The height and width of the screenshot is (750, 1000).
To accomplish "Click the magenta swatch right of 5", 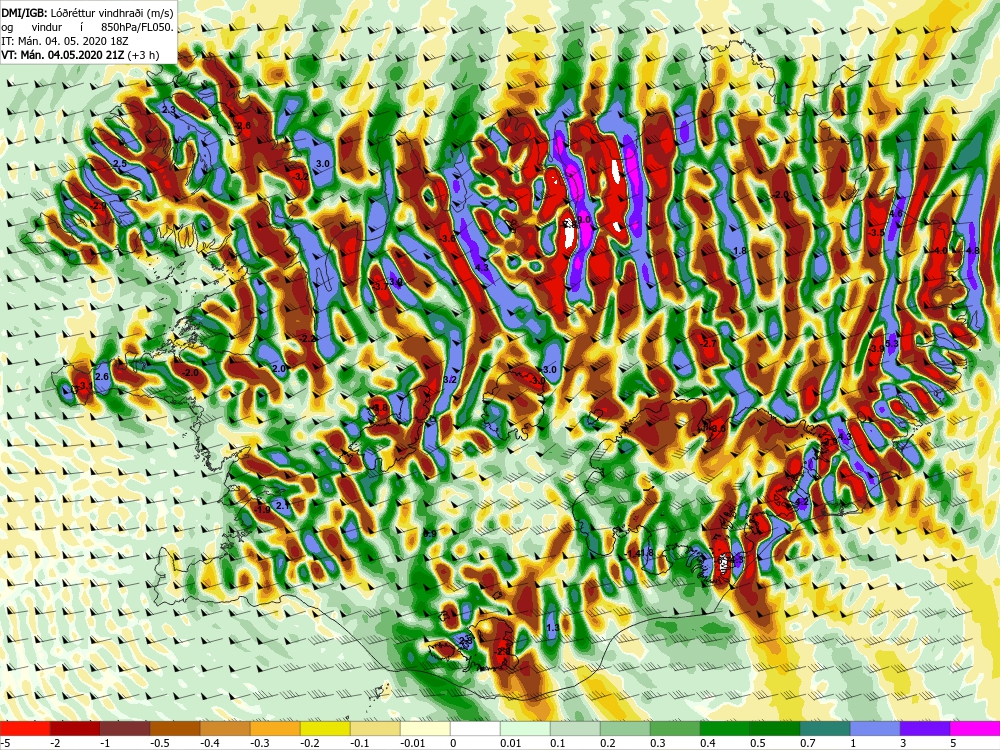I will pos(975,728).
